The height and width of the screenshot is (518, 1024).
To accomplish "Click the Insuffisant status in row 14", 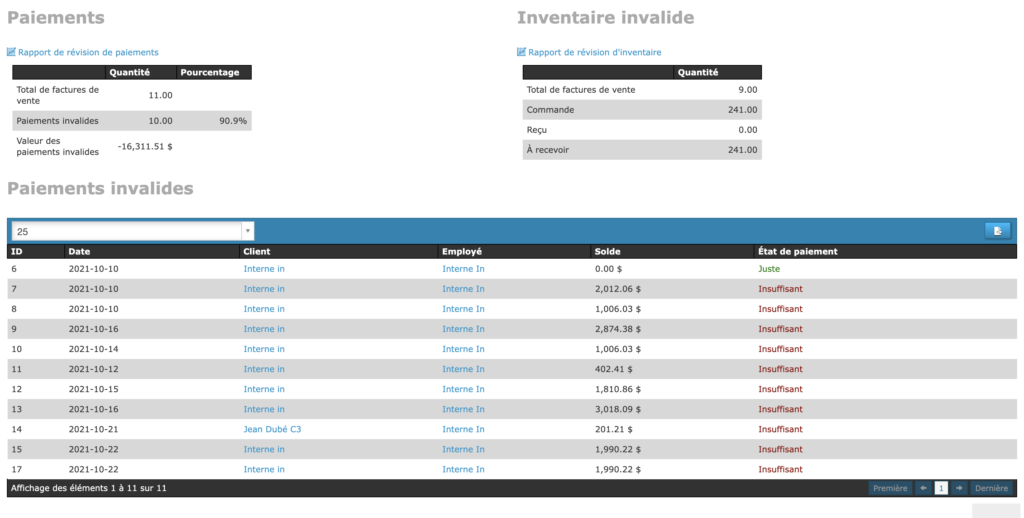I will coord(780,429).
